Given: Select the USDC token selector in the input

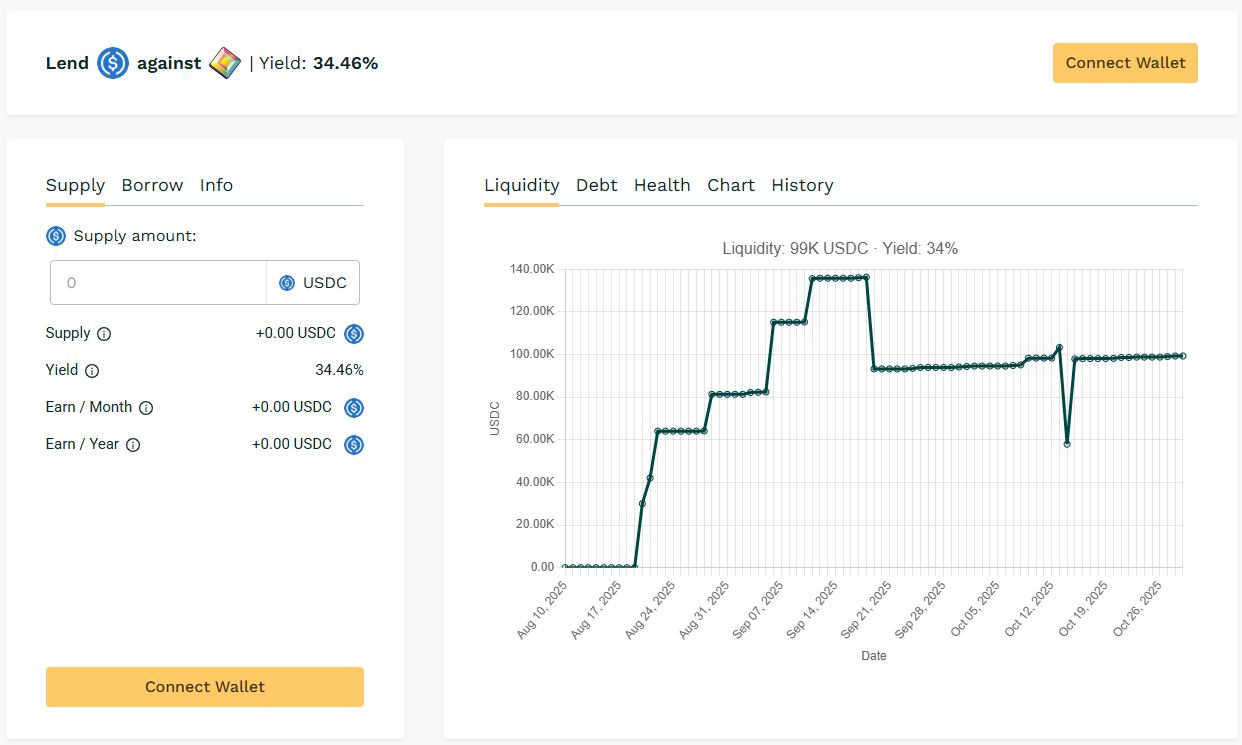Looking at the screenshot, I should 312,282.
